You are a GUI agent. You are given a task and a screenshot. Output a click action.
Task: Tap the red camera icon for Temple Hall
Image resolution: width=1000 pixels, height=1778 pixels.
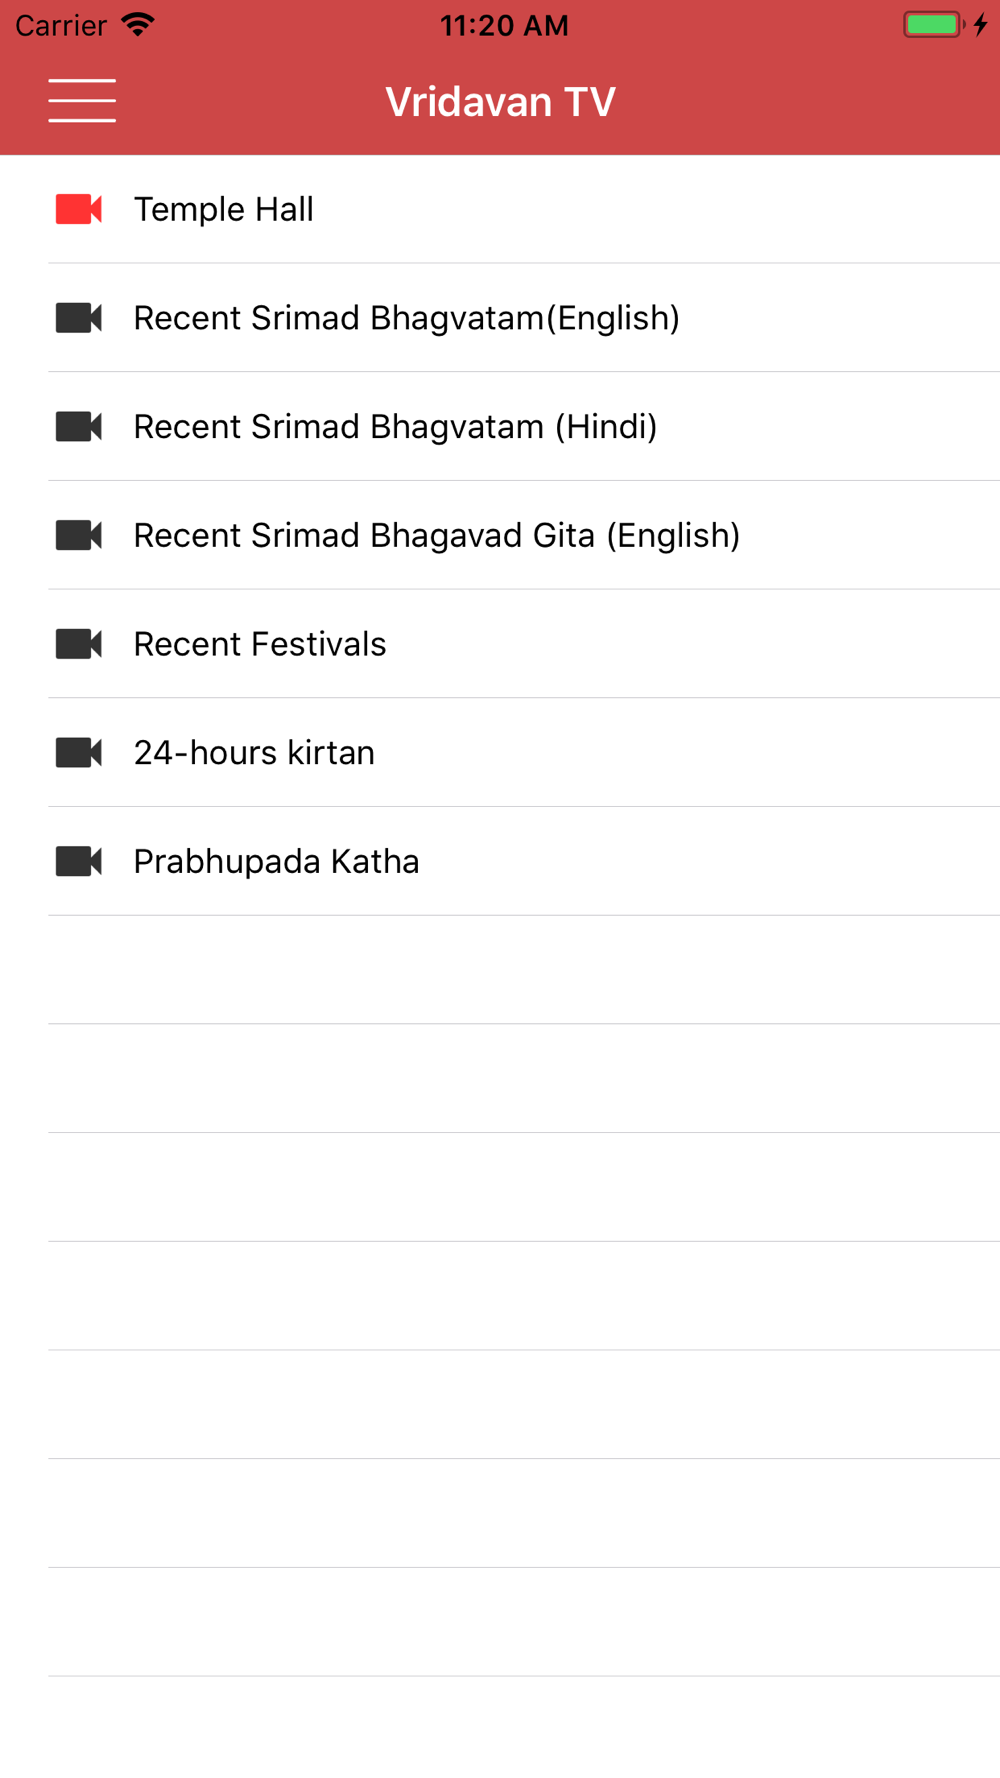(x=79, y=209)
